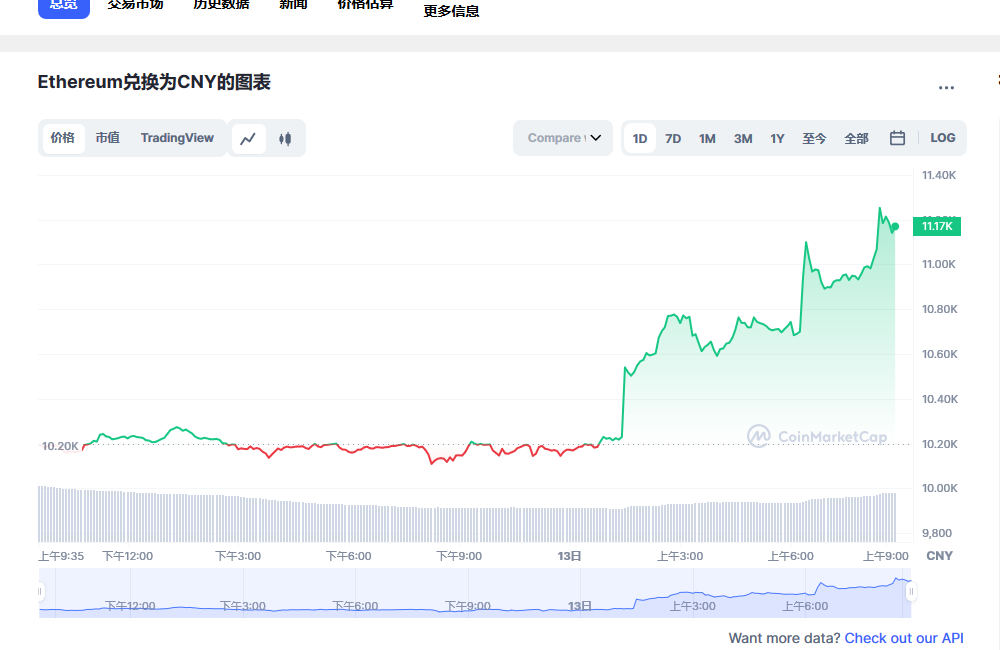Go to the 历史数据 tab

coord(221,5)
